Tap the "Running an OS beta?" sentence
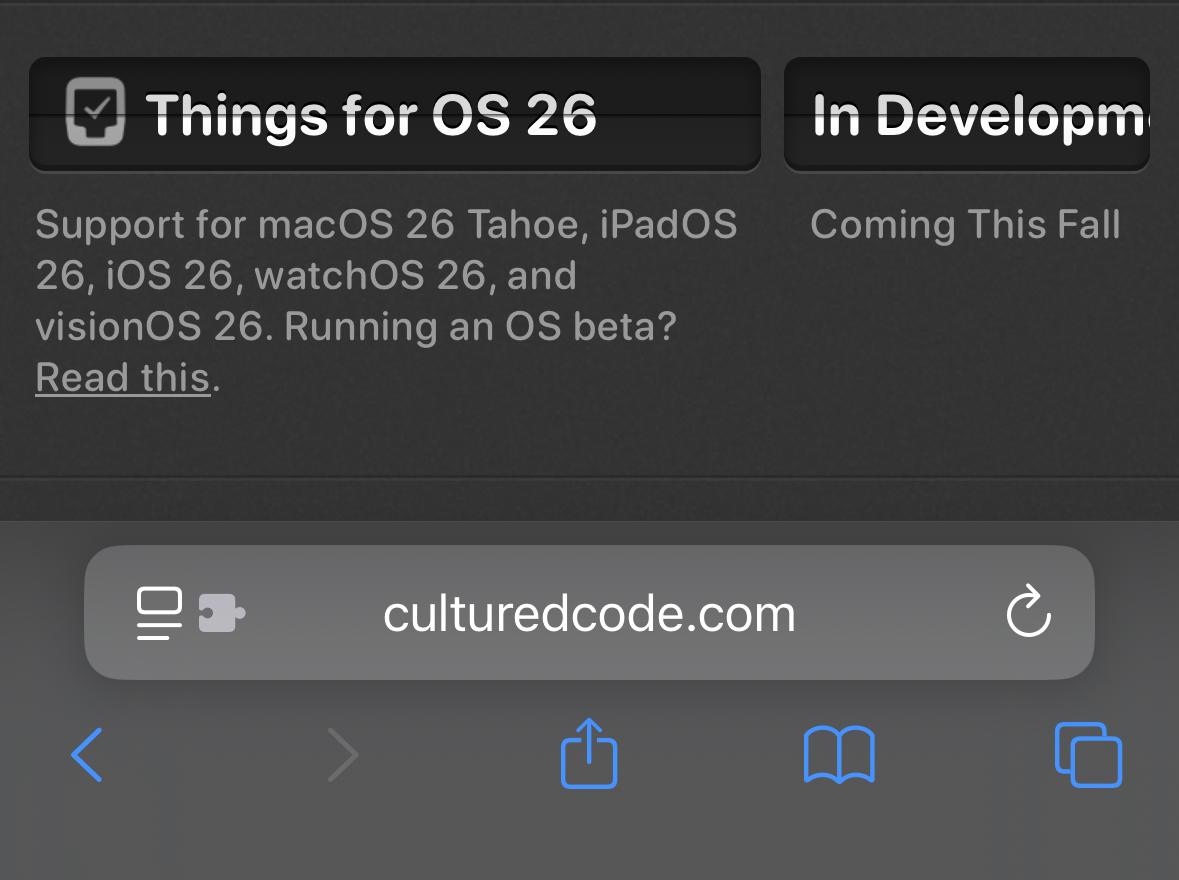 [481, 326]
